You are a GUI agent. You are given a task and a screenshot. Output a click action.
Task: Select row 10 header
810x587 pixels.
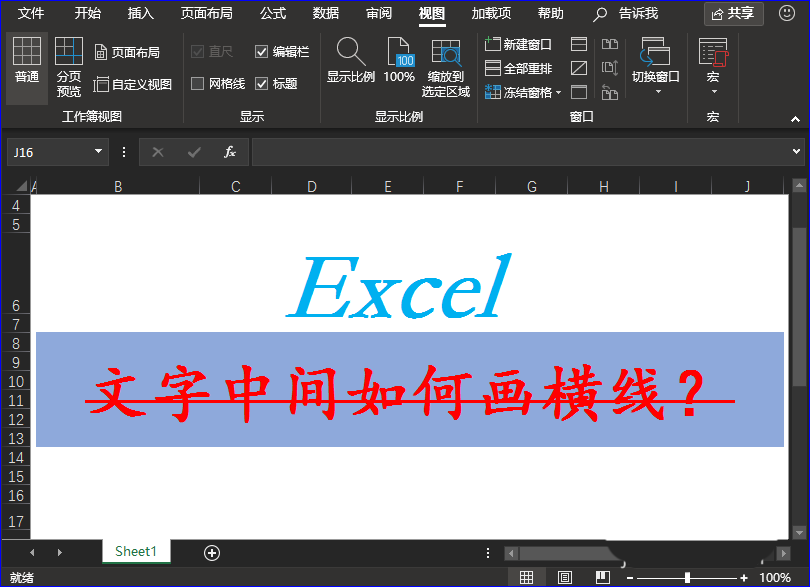coord(16,382)
